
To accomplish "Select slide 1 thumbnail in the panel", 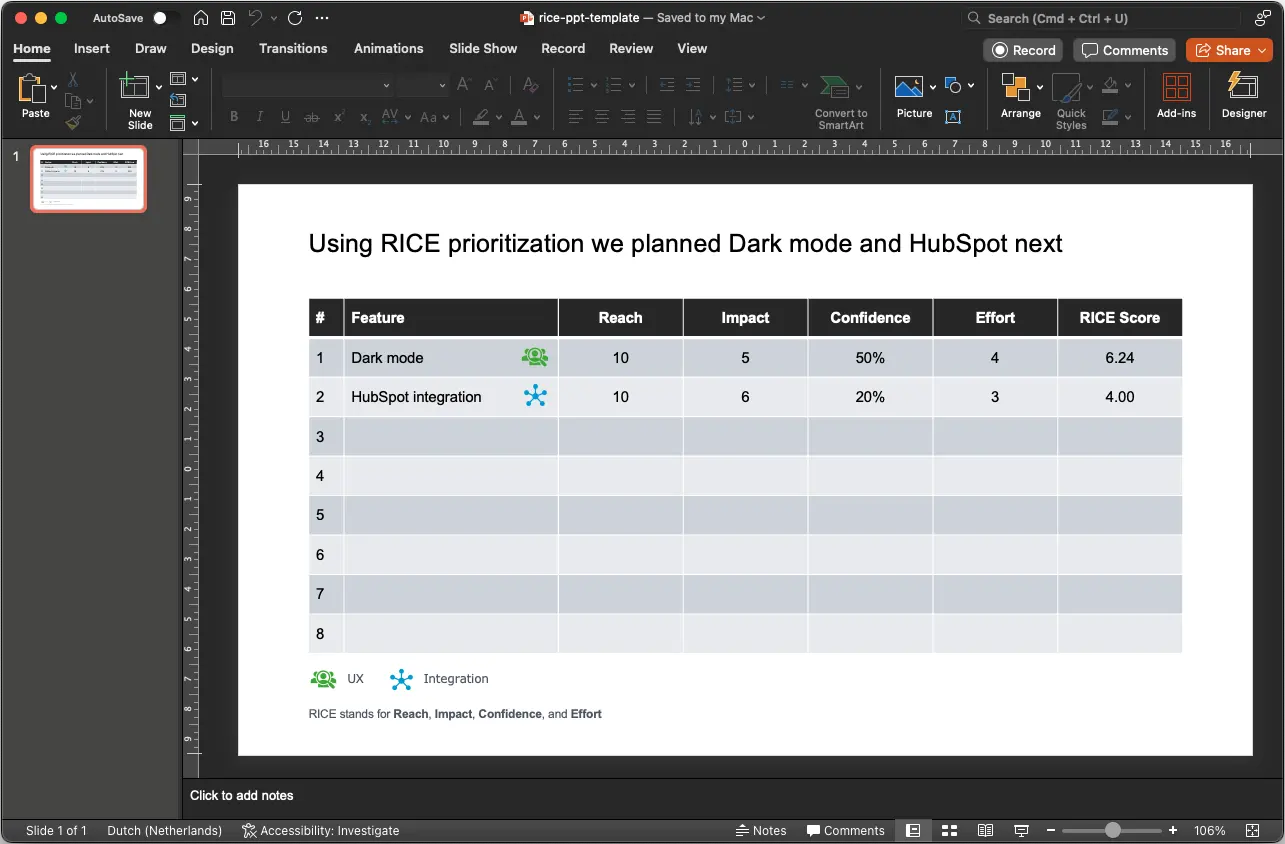I will click(x=88, y=179).
